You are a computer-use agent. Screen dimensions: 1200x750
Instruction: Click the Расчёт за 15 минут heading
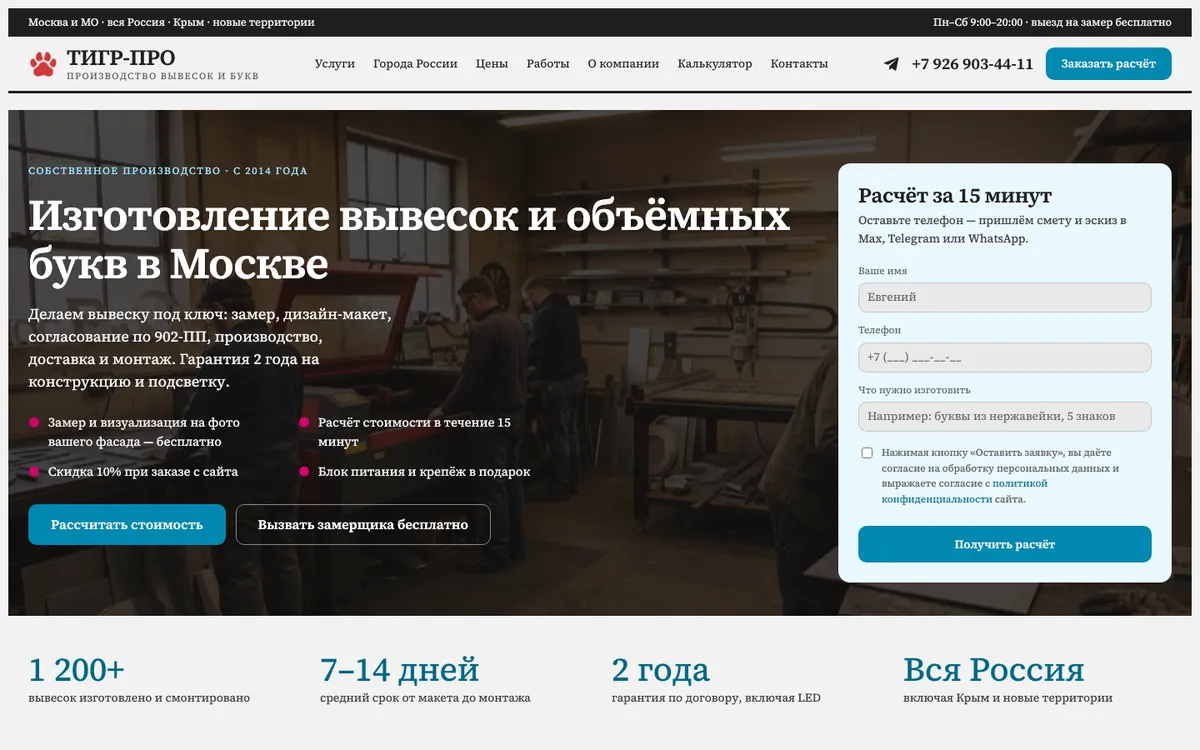tap(955, 196)
